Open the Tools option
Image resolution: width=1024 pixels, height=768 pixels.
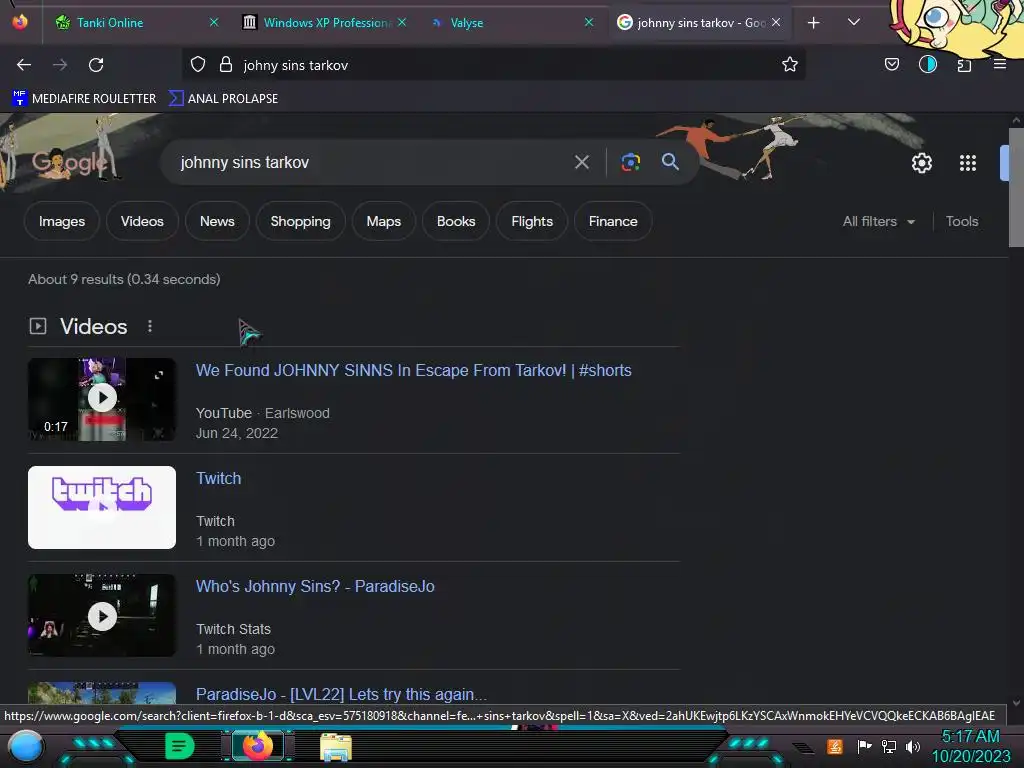pyautogui.click(x=961, y=221)
